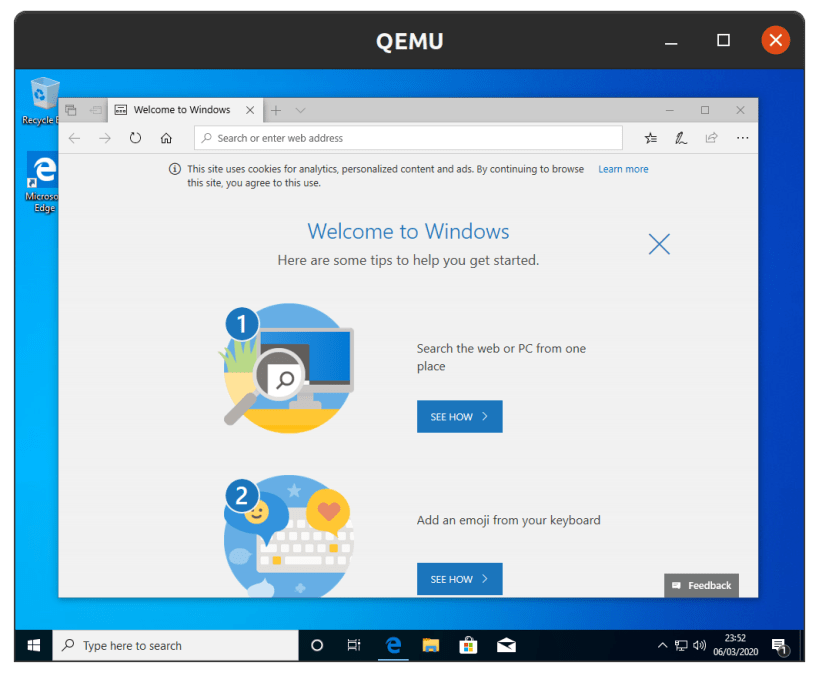Open the Feedback button
Screen dimensions: 819x676
coord(701,585)
